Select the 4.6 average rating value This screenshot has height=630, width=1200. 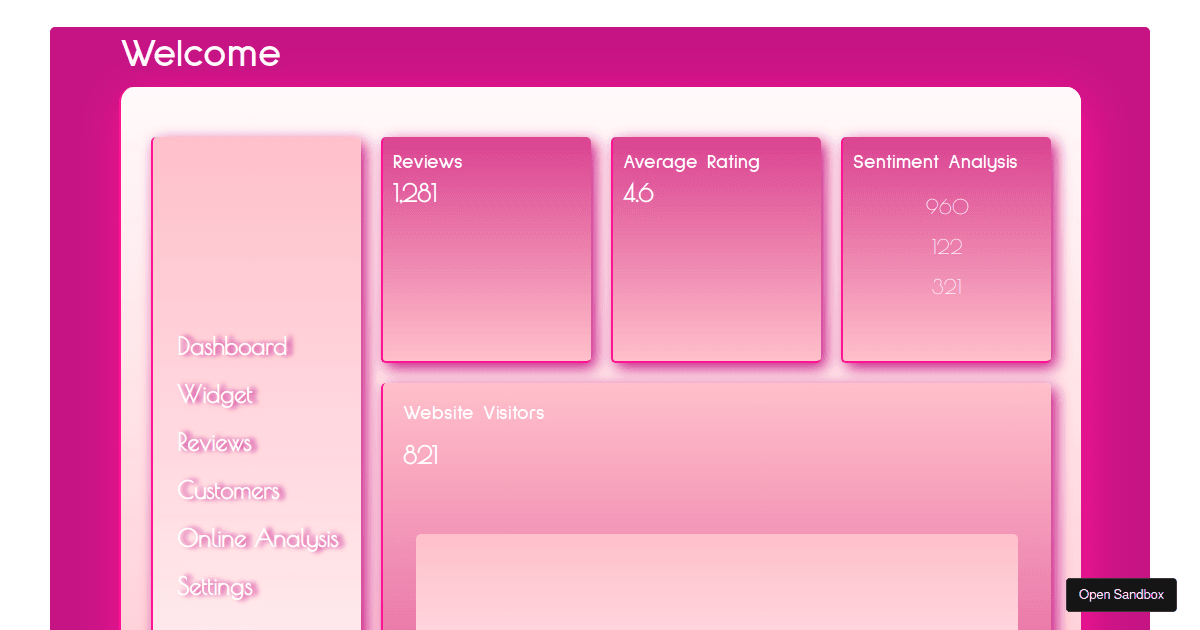(x=638, y=194)
